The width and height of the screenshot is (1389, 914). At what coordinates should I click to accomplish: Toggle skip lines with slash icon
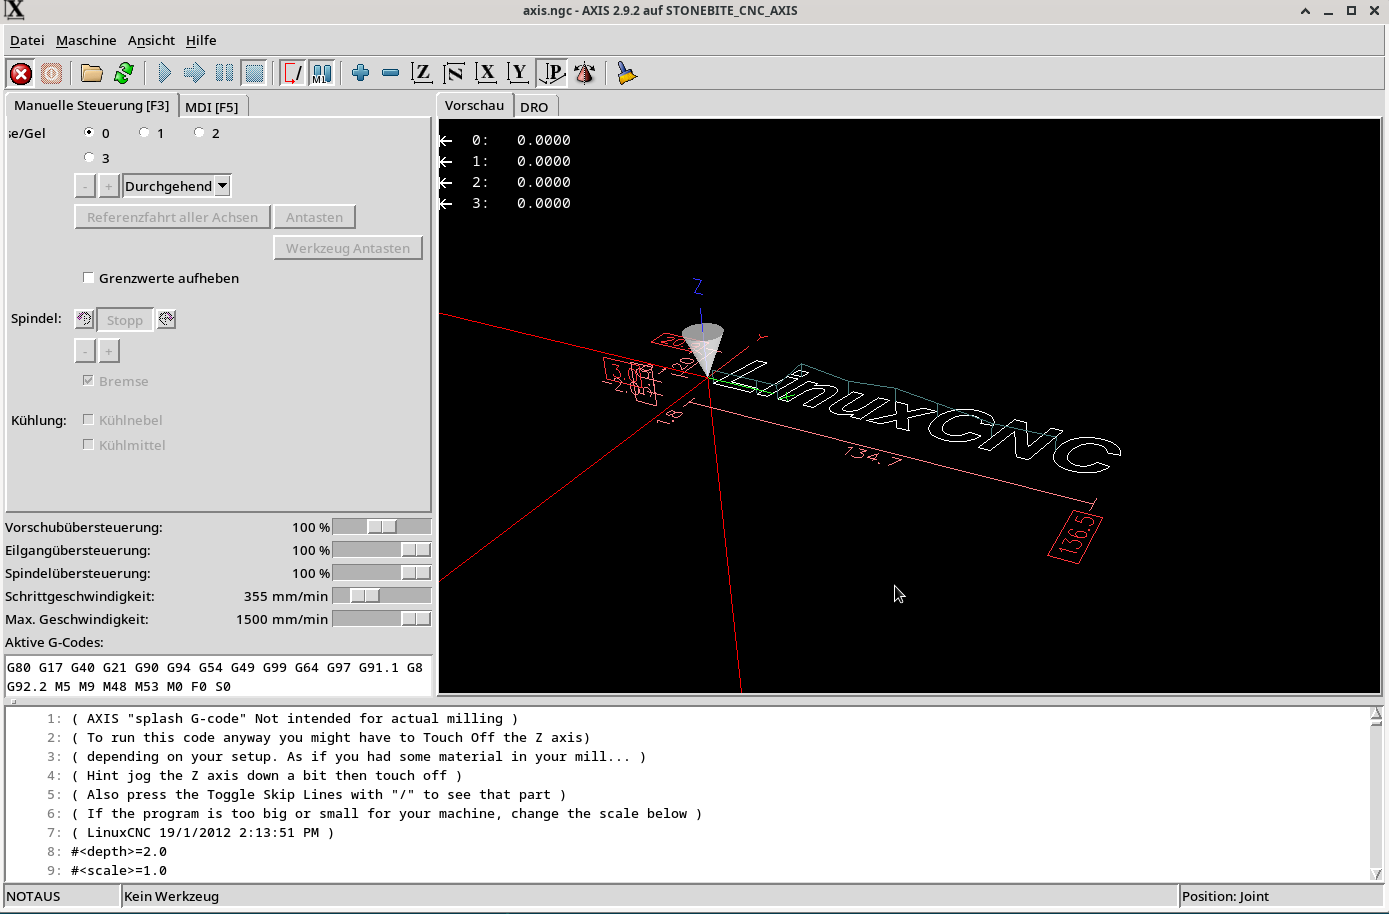click(x=292, y=73)
